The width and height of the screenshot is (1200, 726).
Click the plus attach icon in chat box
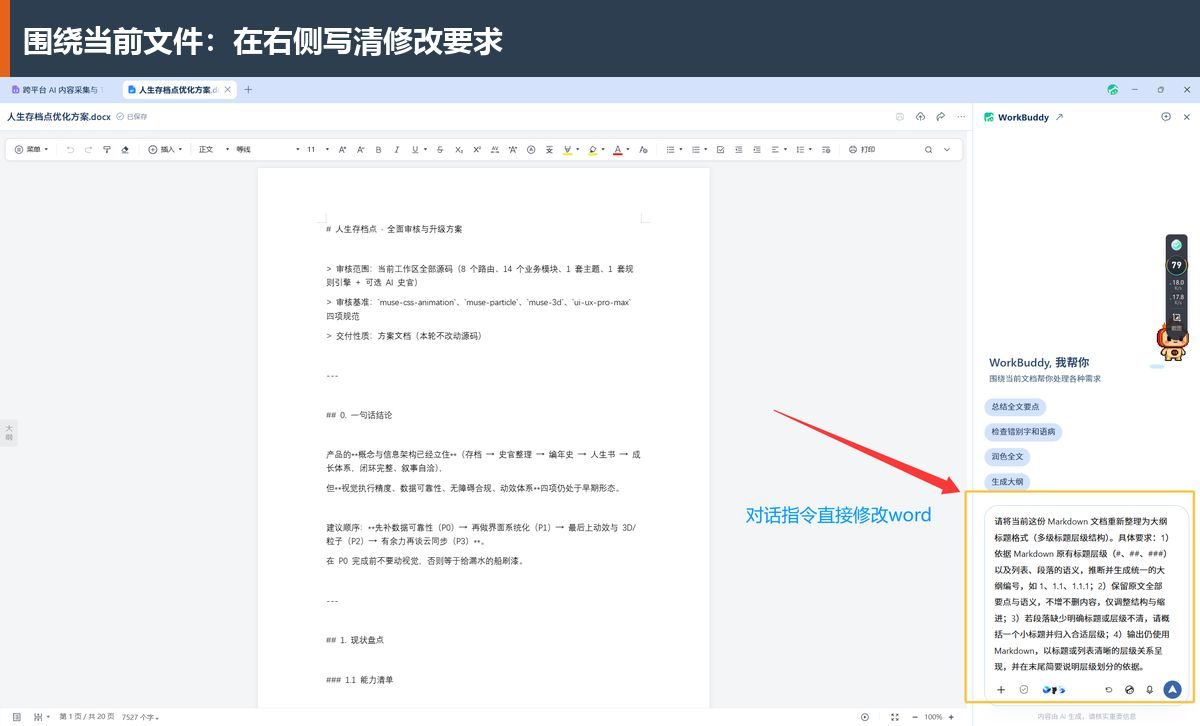[1001, 690]
